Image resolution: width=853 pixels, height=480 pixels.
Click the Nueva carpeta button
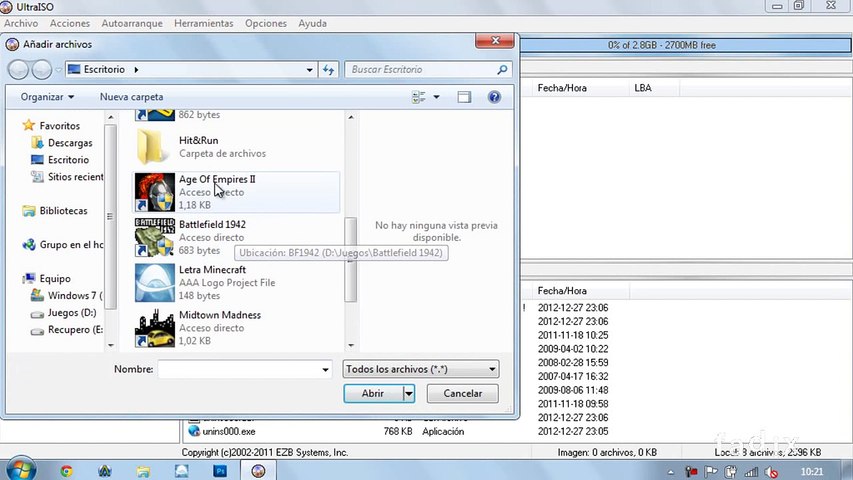(131, 97)
